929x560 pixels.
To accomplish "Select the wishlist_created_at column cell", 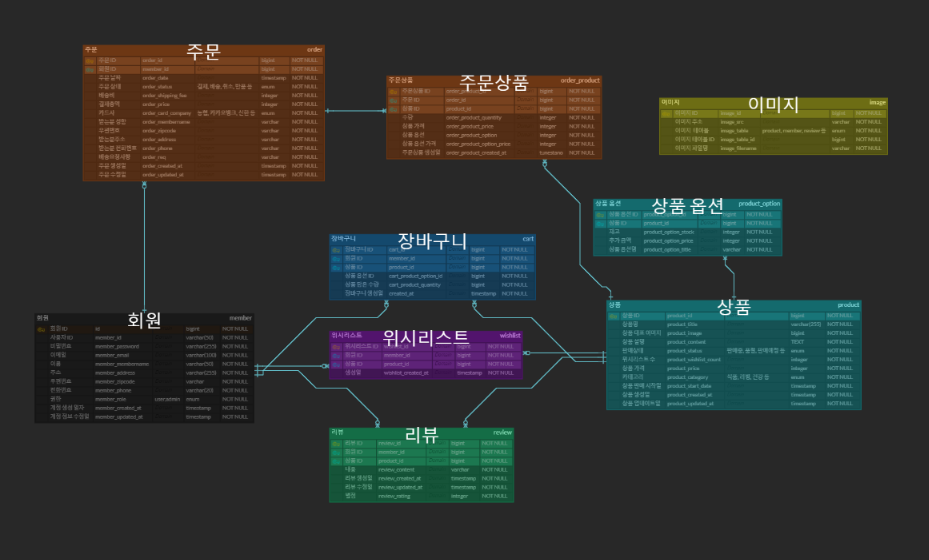I will (406, 373).
